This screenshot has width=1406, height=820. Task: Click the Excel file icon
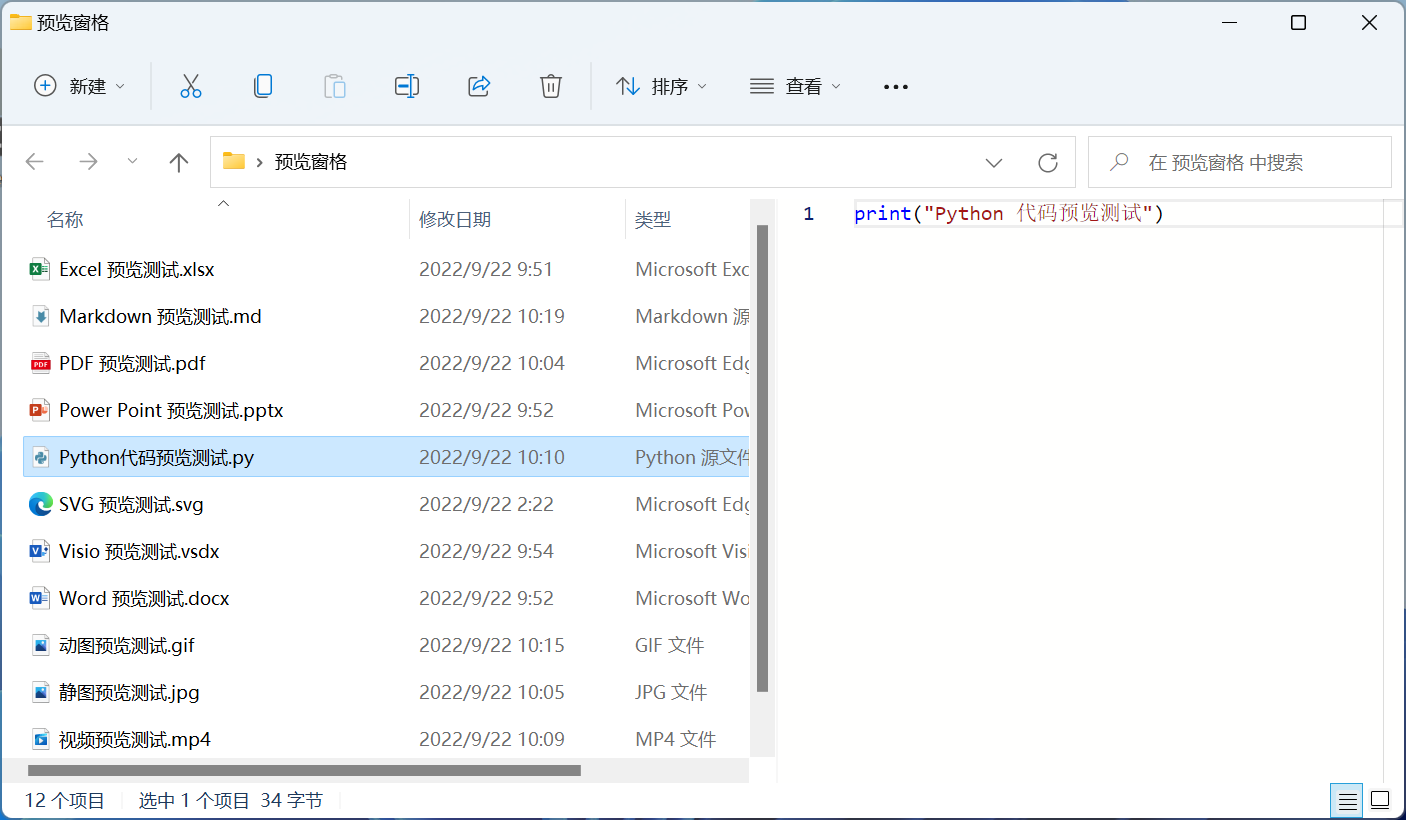point(40,269)
